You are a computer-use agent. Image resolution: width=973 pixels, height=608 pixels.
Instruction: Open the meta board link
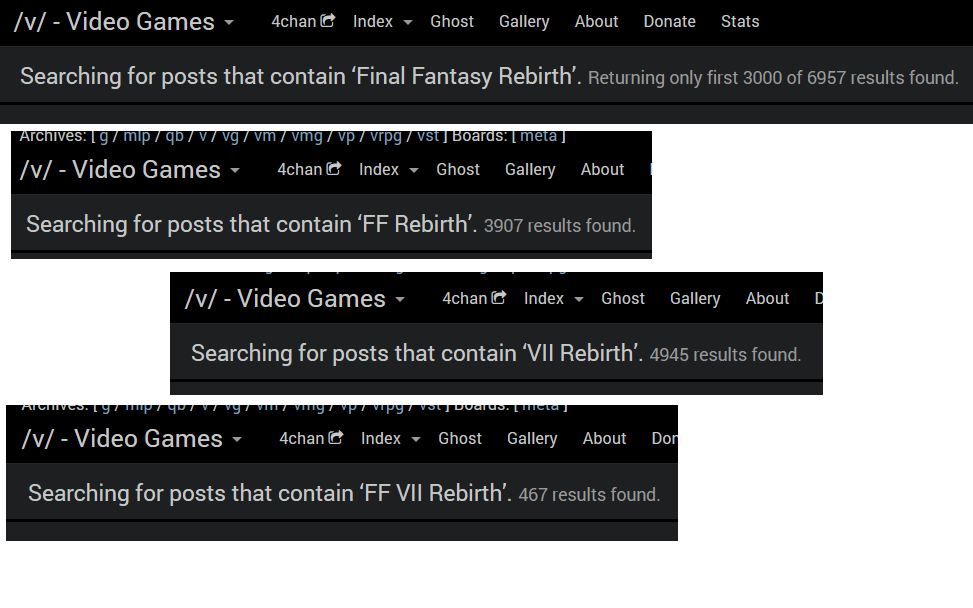pos(539,136)
